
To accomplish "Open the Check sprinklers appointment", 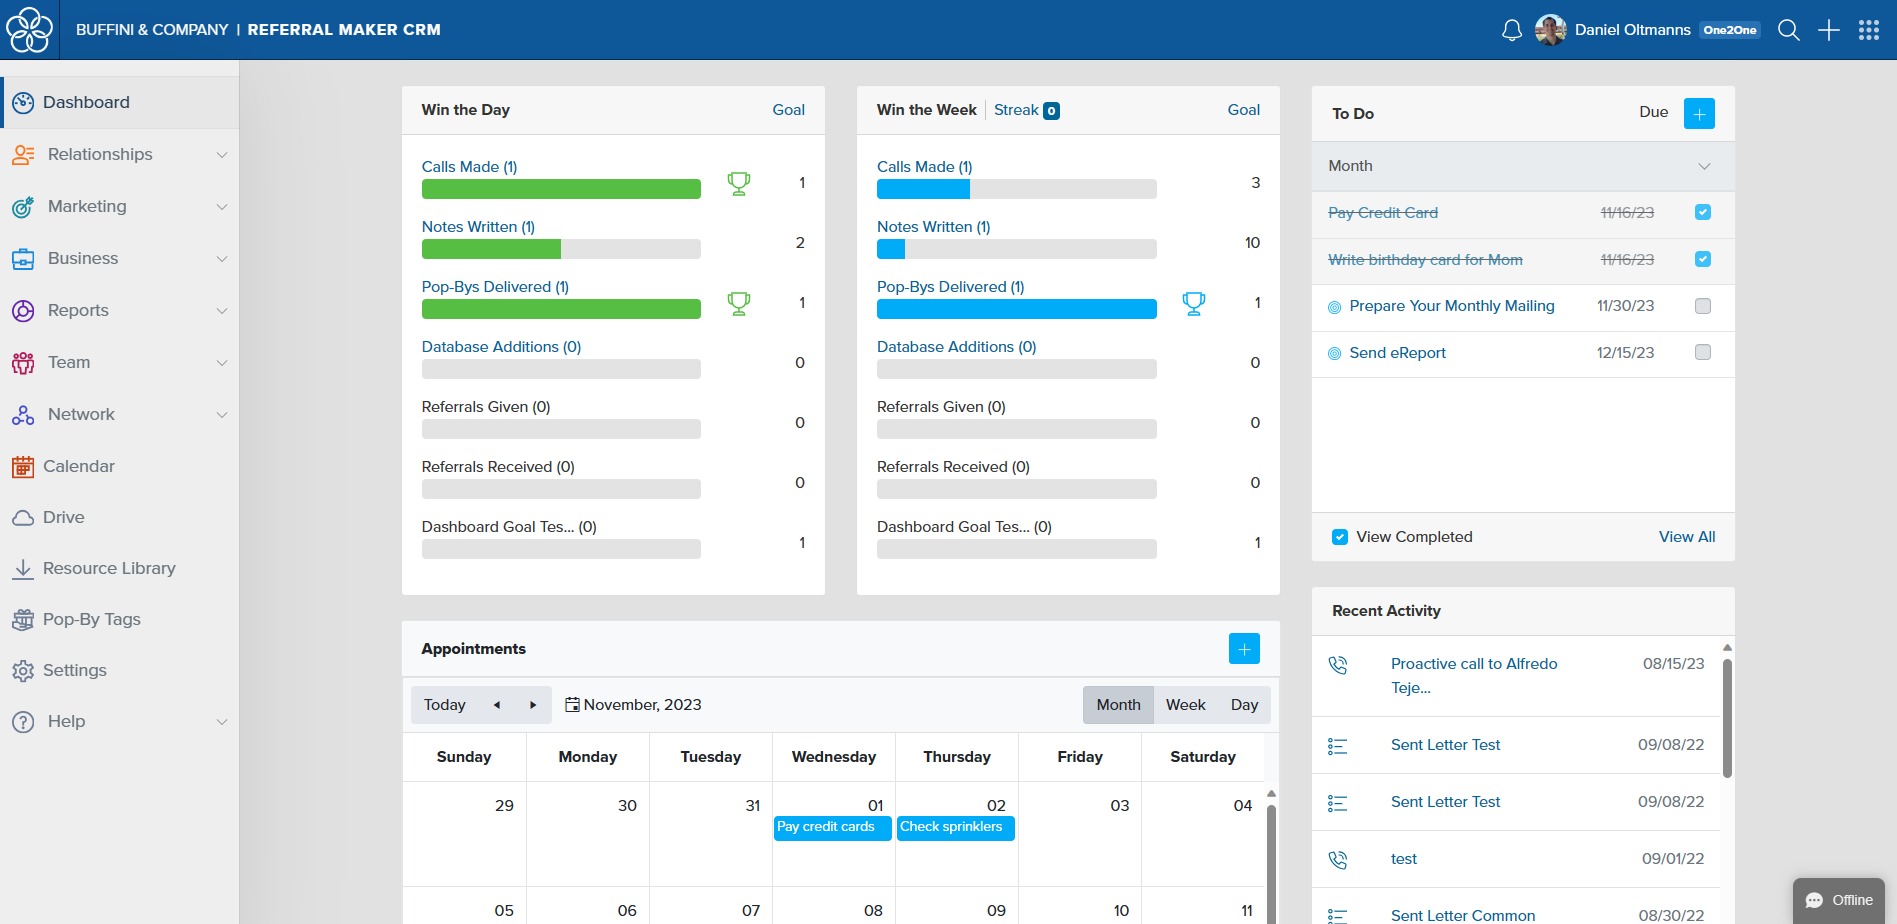I will tap(956, 828).
